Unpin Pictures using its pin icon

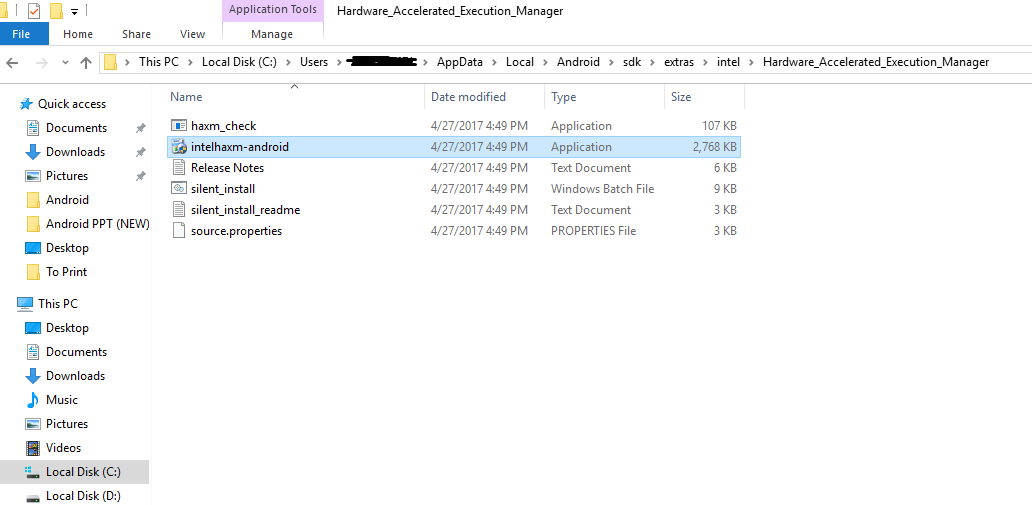[x=140, y=176]
